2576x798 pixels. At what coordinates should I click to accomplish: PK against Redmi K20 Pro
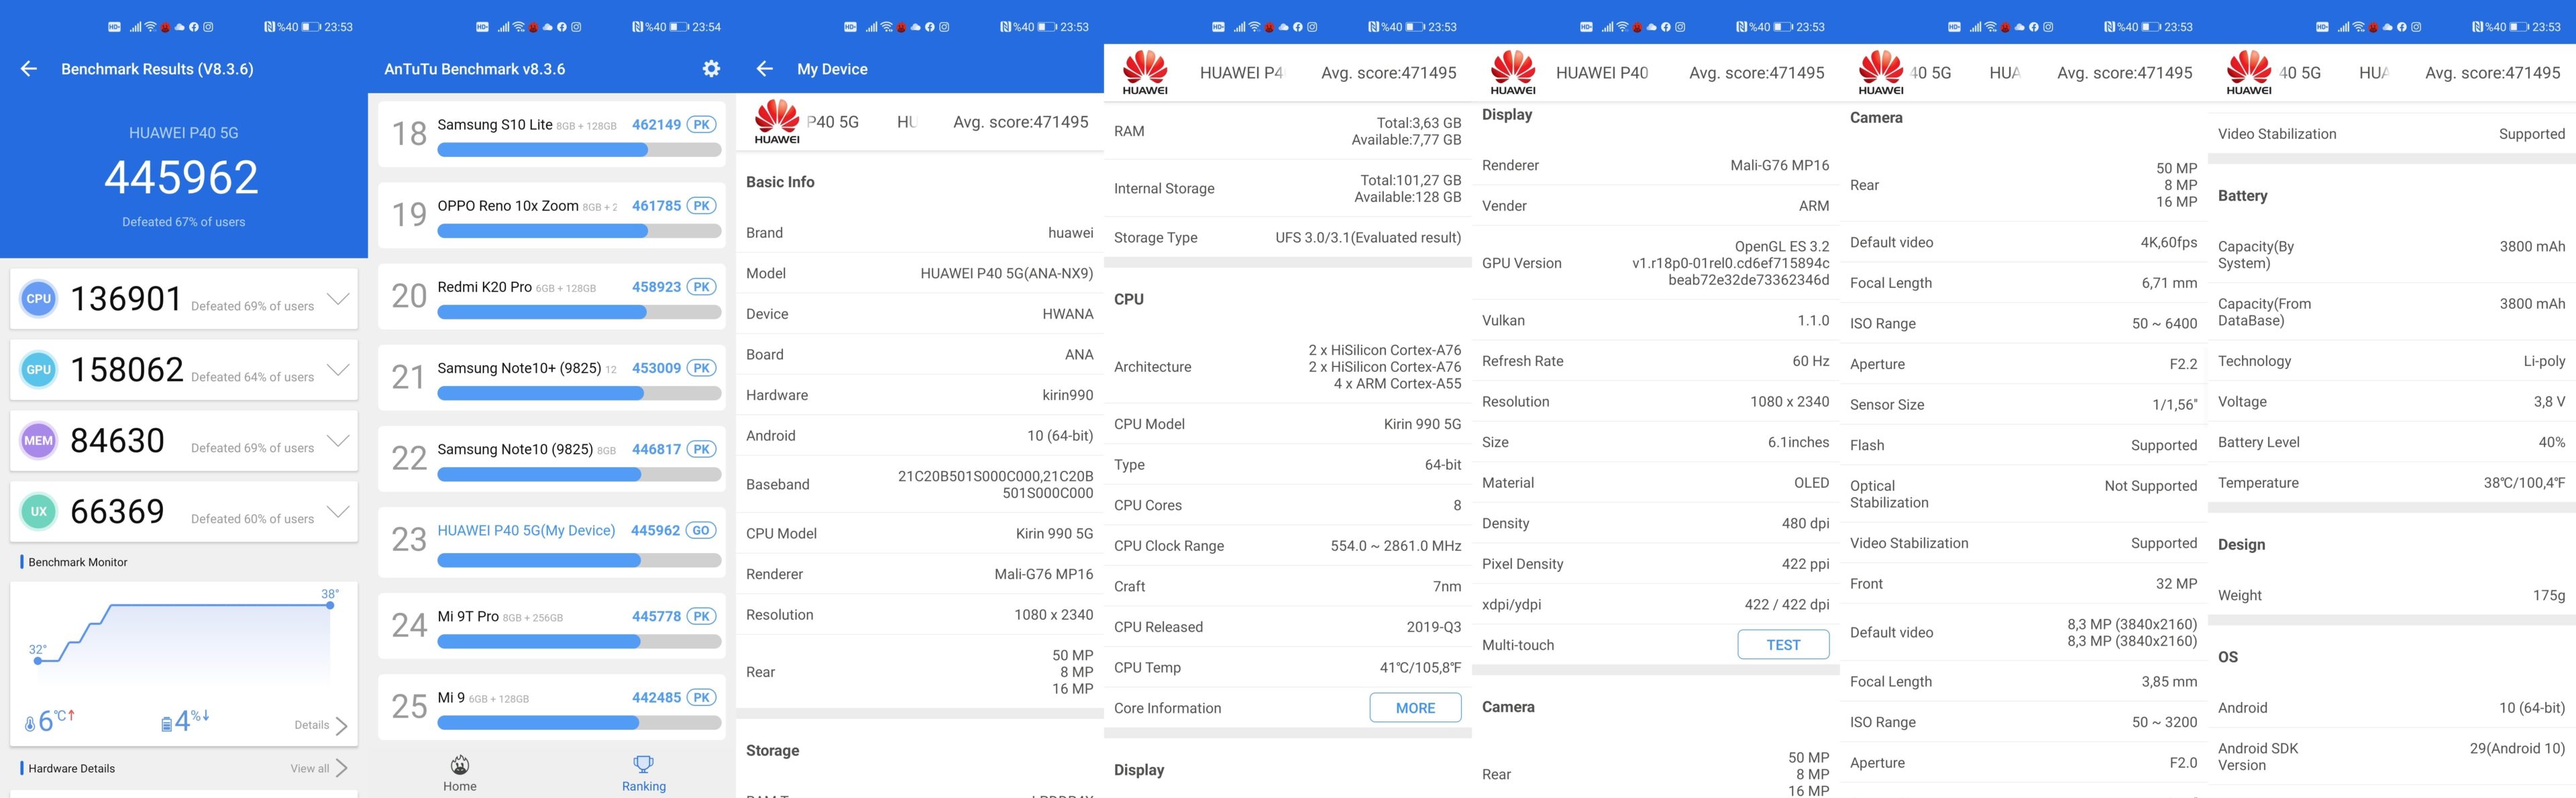pos(702,287)
